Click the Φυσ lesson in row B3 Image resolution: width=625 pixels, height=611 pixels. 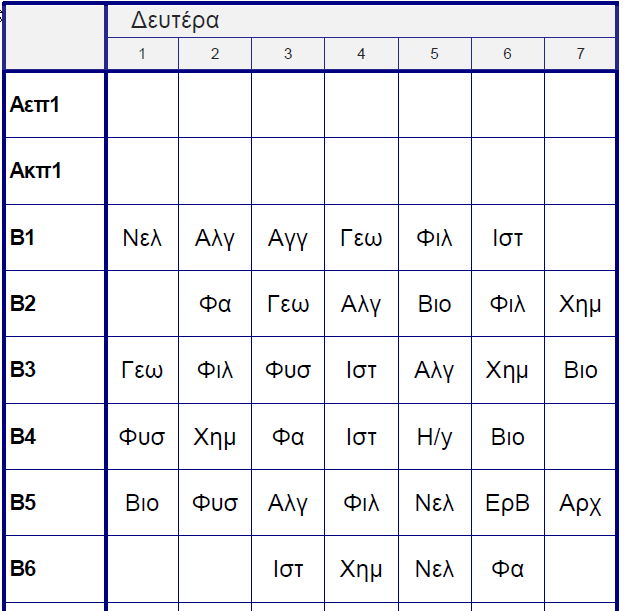click(288, 370)
